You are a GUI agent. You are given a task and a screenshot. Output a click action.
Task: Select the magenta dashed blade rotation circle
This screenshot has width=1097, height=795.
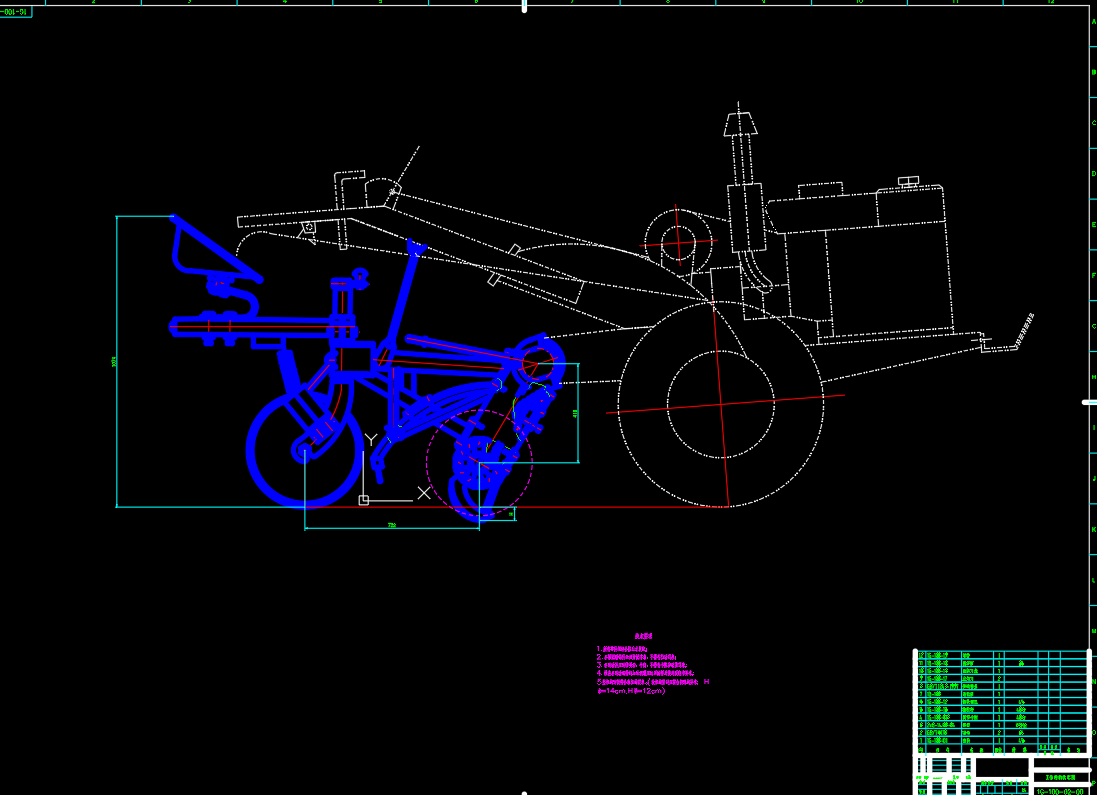479,465
